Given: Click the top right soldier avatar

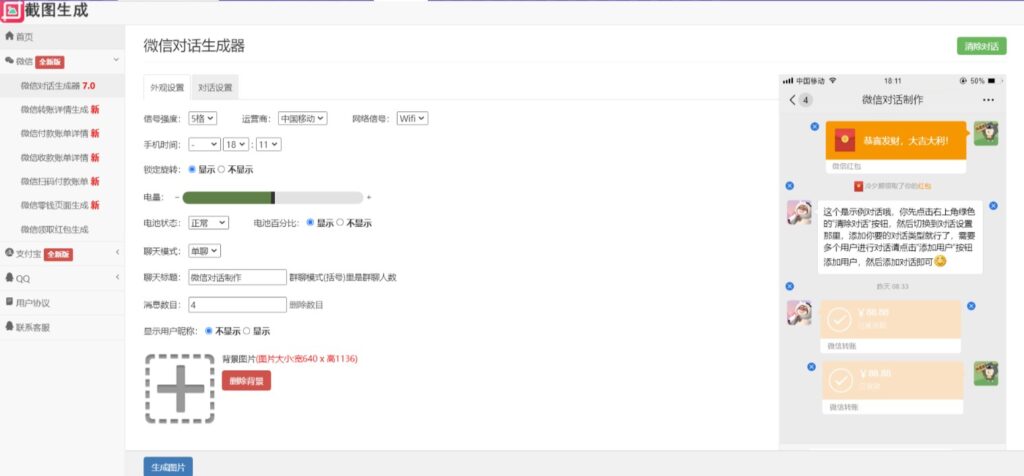Looking at the screenshot, I should pyautogui.click(x=986, y=133).
